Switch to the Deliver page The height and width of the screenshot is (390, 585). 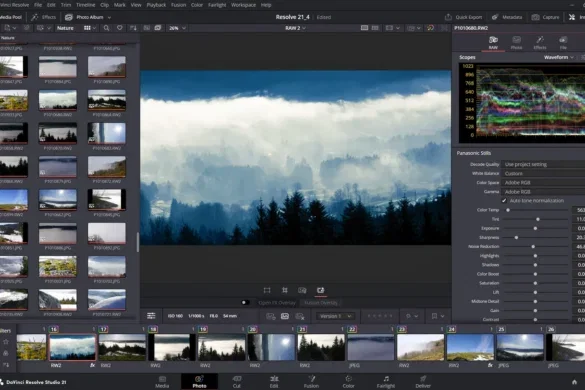(423, 382)
